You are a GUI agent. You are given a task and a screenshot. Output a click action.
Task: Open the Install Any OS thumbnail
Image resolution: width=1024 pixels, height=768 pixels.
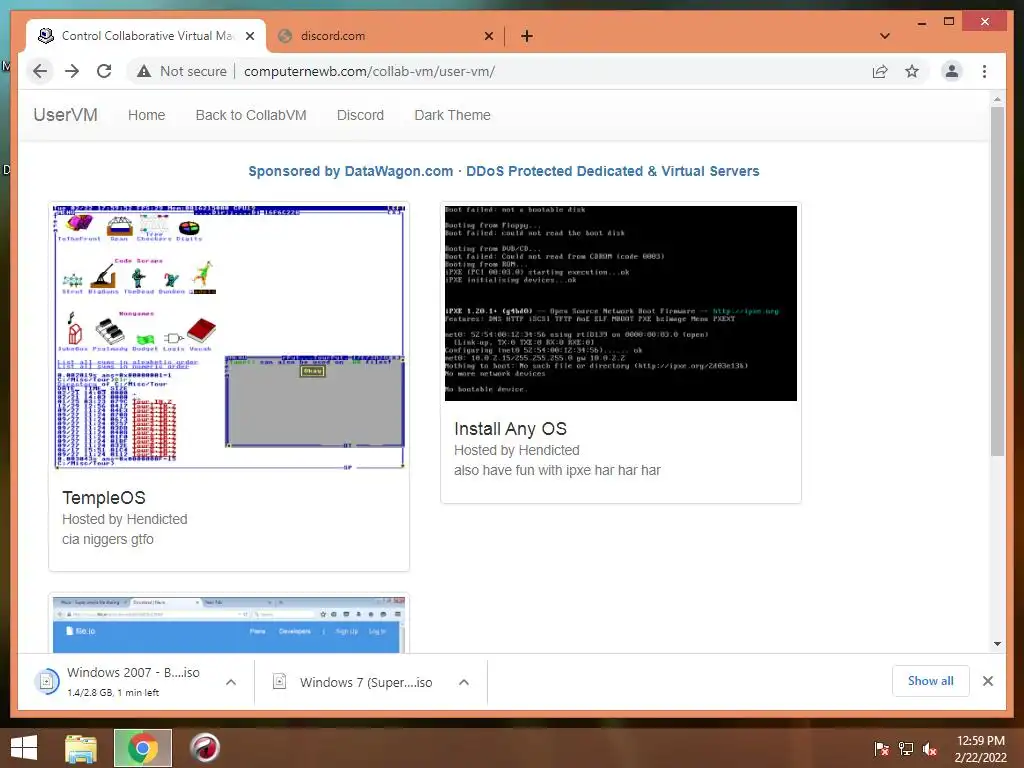point(620,303)
